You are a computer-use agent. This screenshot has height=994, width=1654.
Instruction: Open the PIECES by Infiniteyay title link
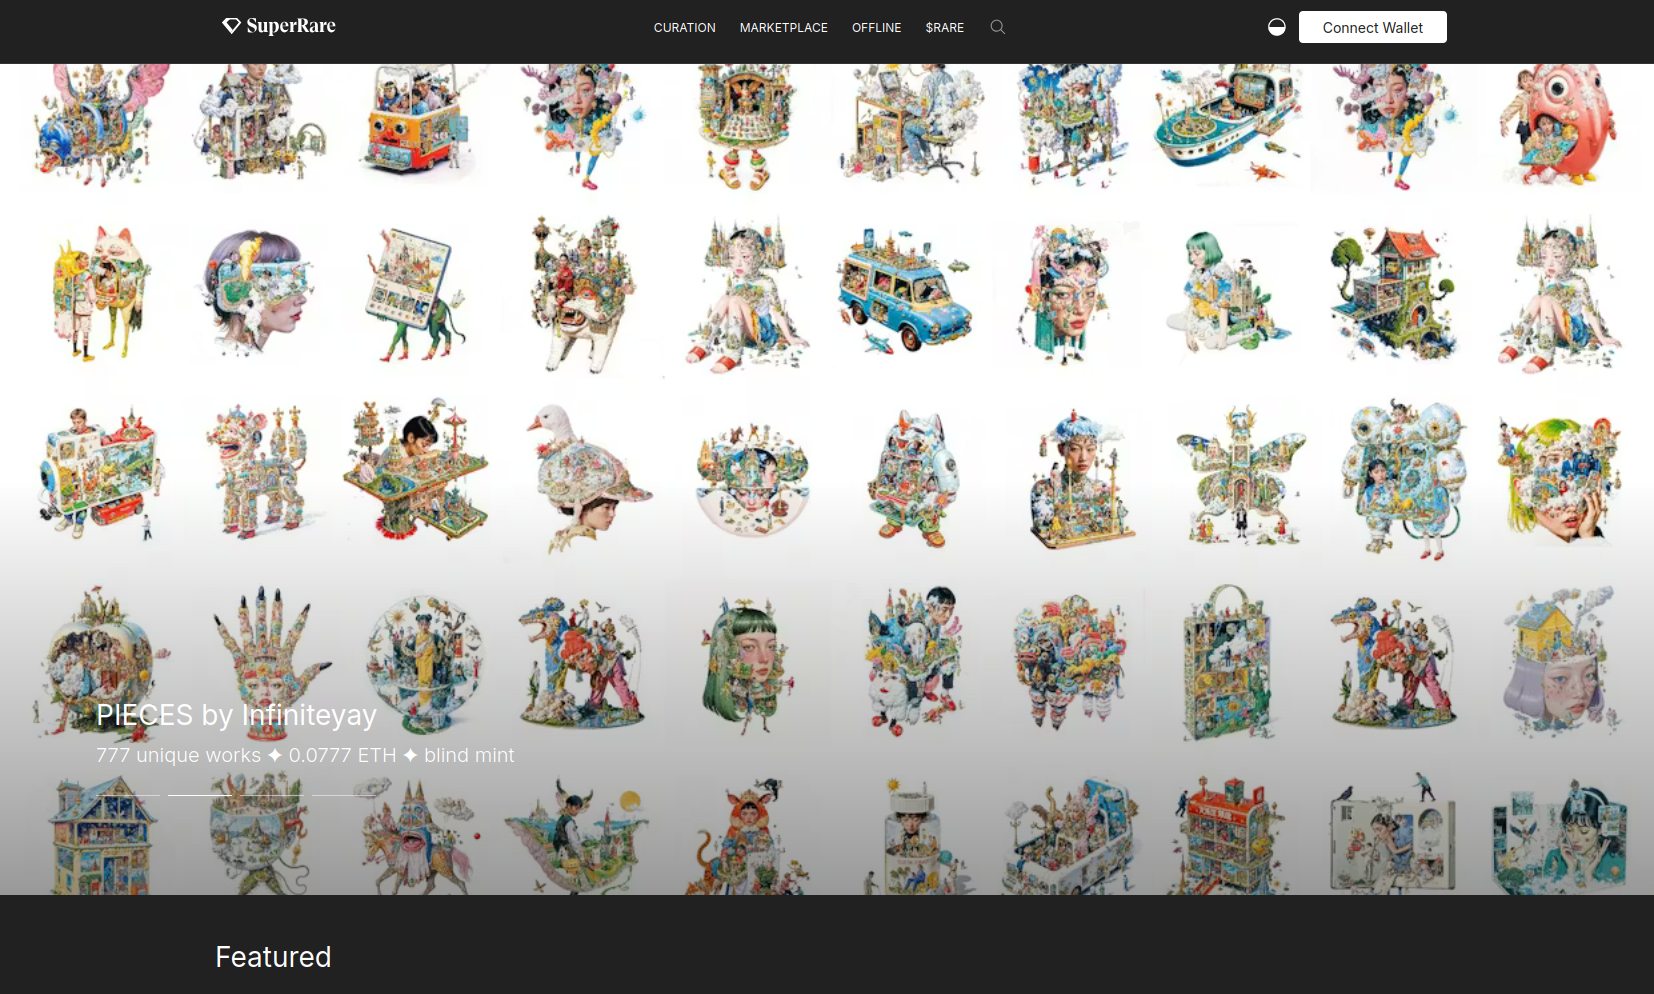(236, 715)
